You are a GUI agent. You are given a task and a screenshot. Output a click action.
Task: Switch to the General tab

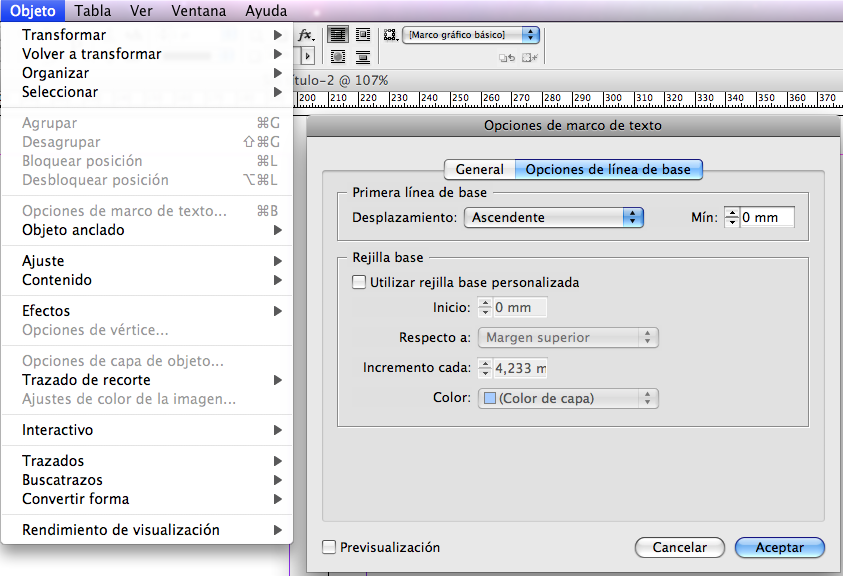tap(478, 169)
